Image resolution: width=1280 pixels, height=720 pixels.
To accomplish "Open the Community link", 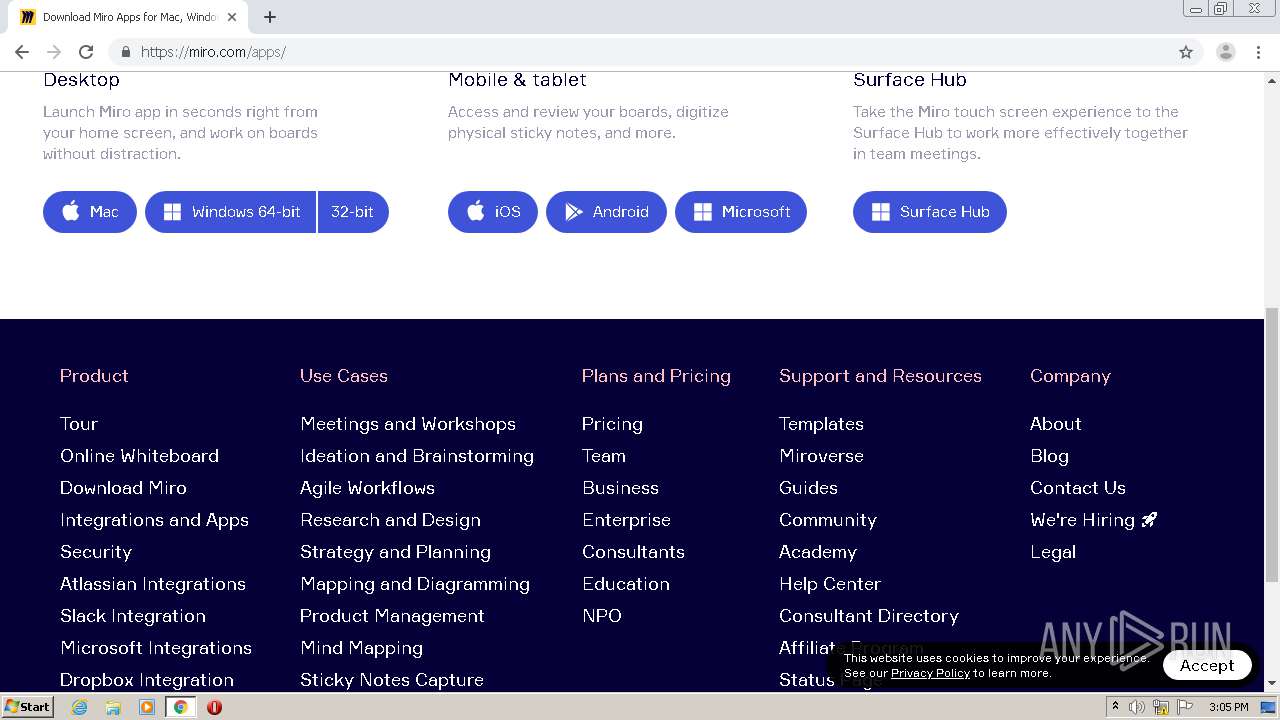I will point(828,520).
